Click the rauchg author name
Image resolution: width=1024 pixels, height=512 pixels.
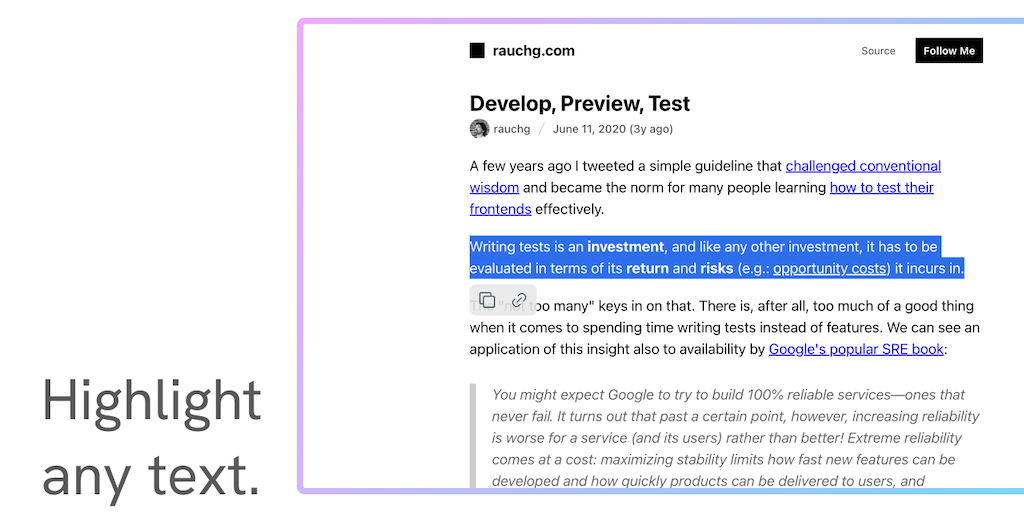511,129
